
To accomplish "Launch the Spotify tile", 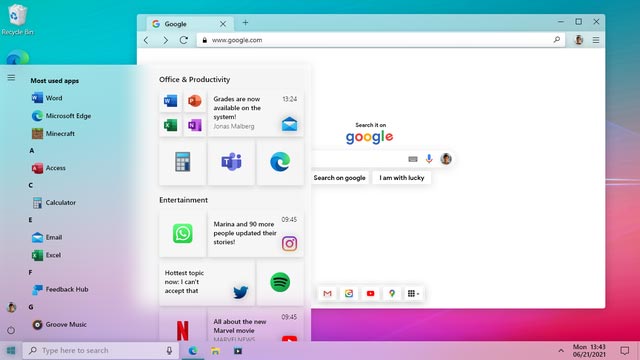I will click(280, 283).
